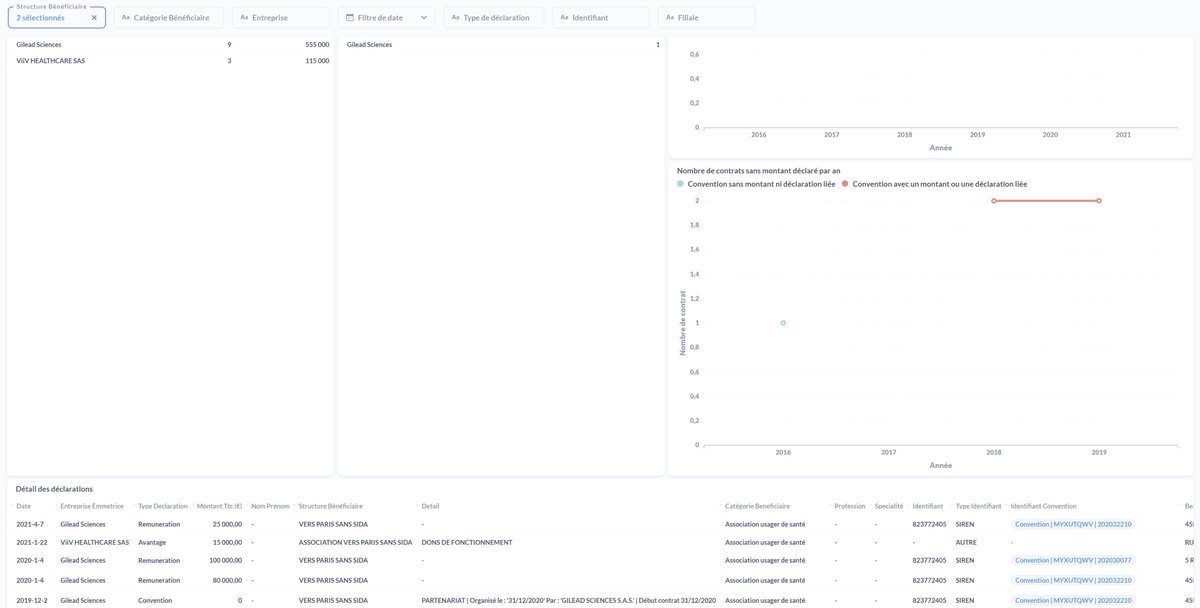Clear the Structure Bénéficiaire selection with the X

94,18
